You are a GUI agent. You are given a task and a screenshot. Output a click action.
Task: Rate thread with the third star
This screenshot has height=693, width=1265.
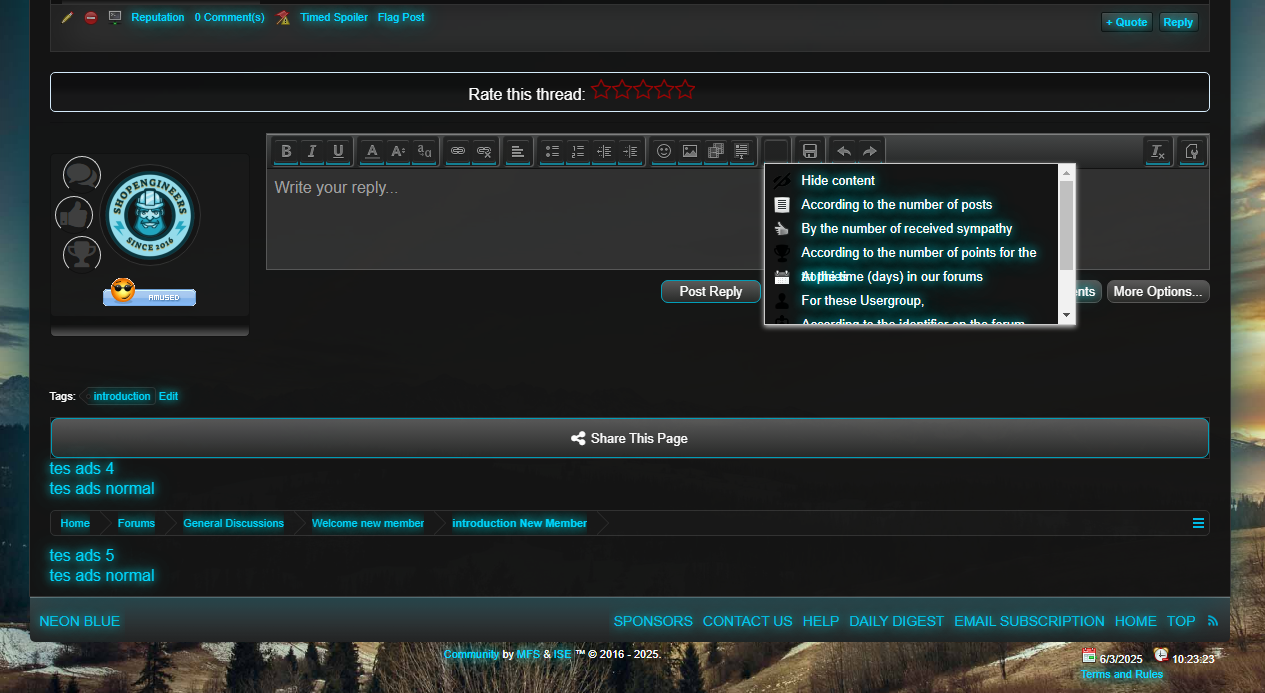pyautogui.click(x=643, y=90)
